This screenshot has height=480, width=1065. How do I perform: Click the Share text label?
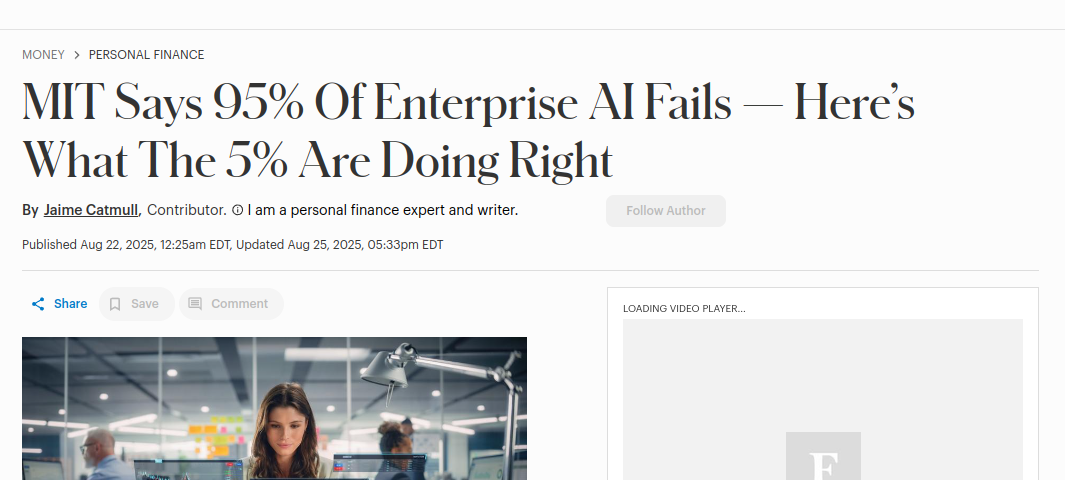71,304
